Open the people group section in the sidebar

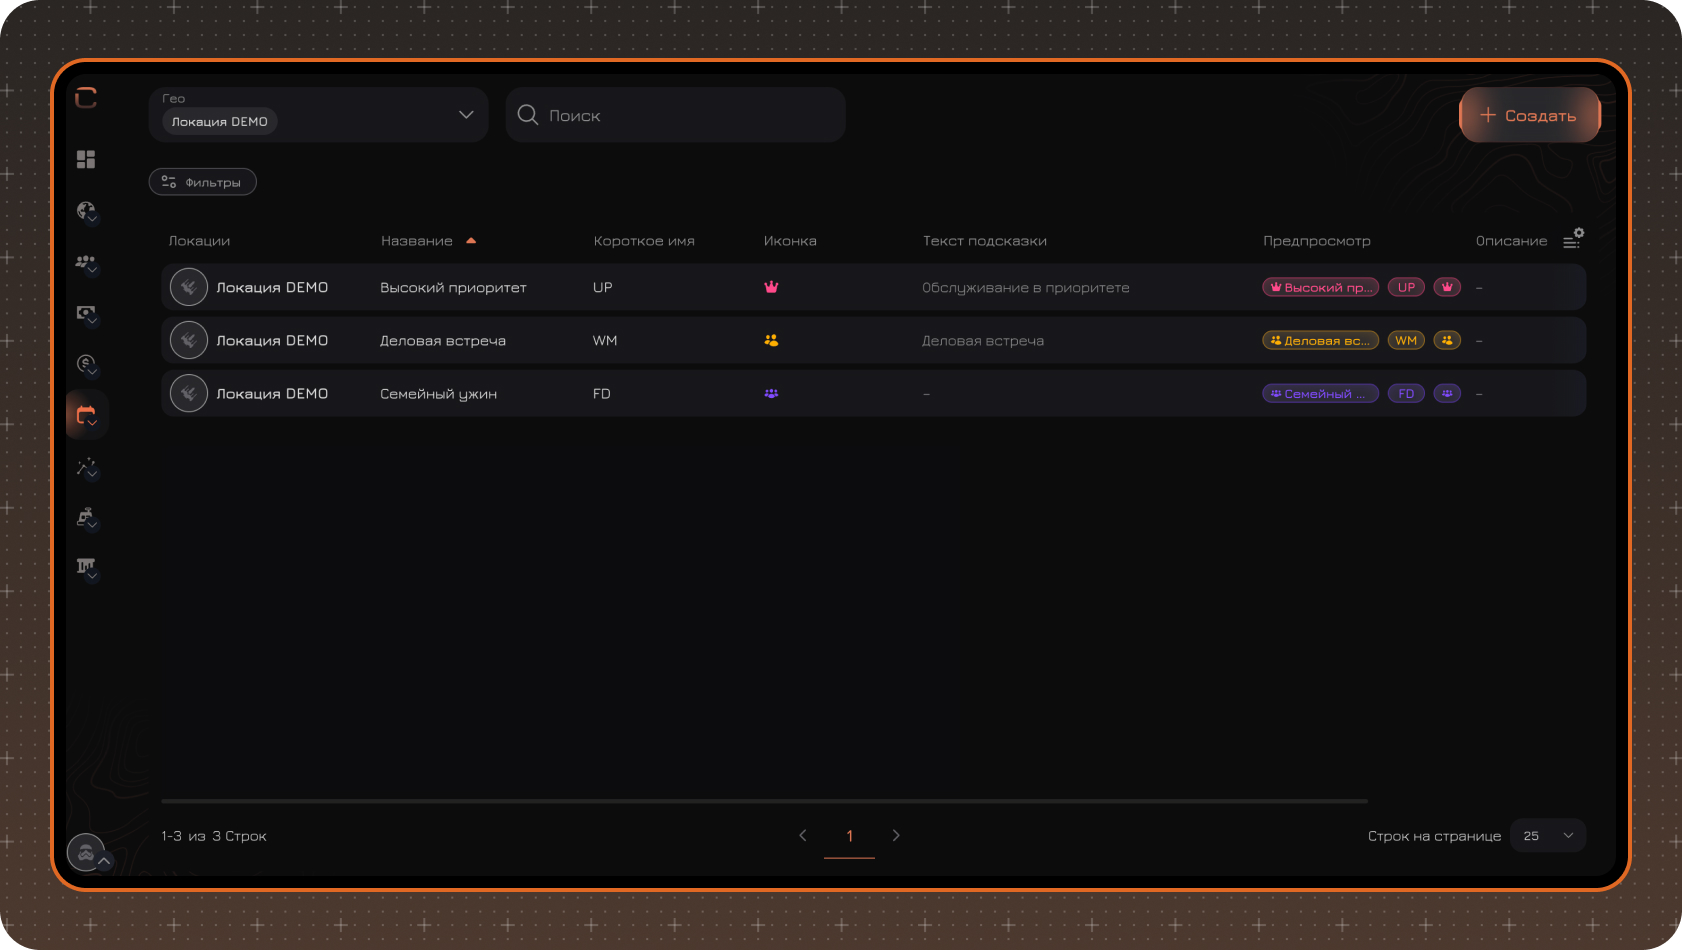point(86,262)
